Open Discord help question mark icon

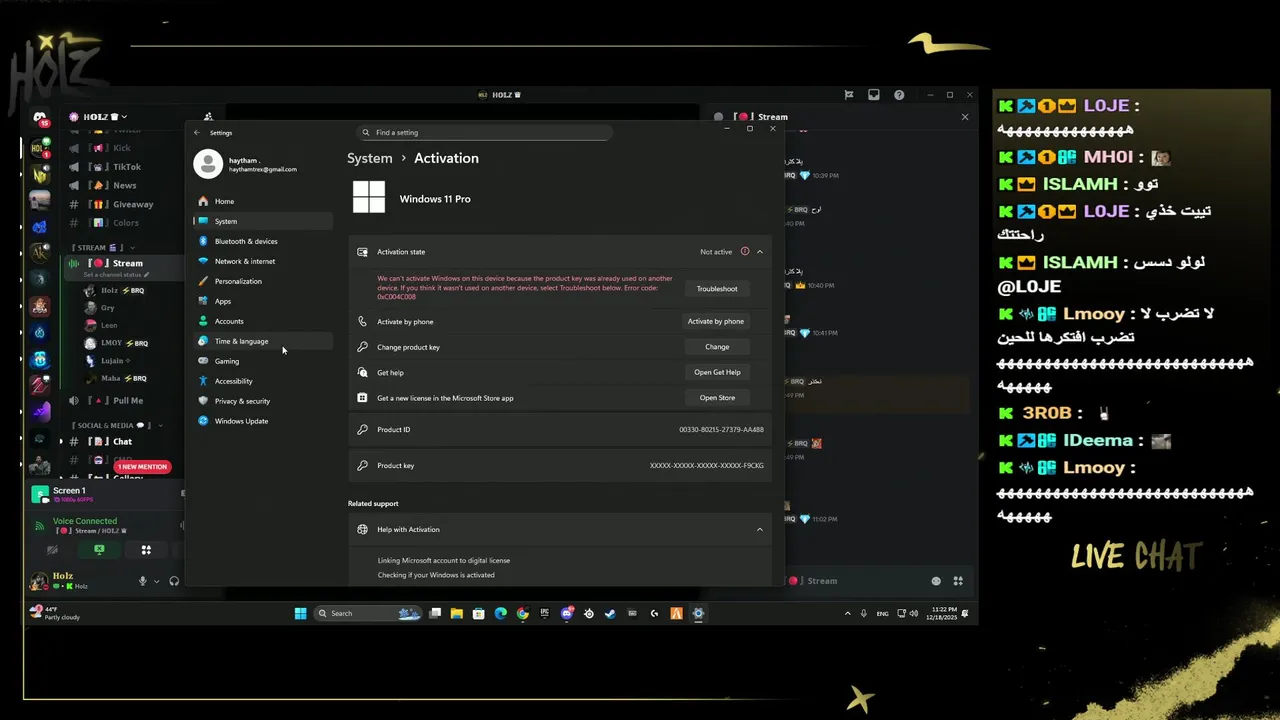tap(899, 95)
